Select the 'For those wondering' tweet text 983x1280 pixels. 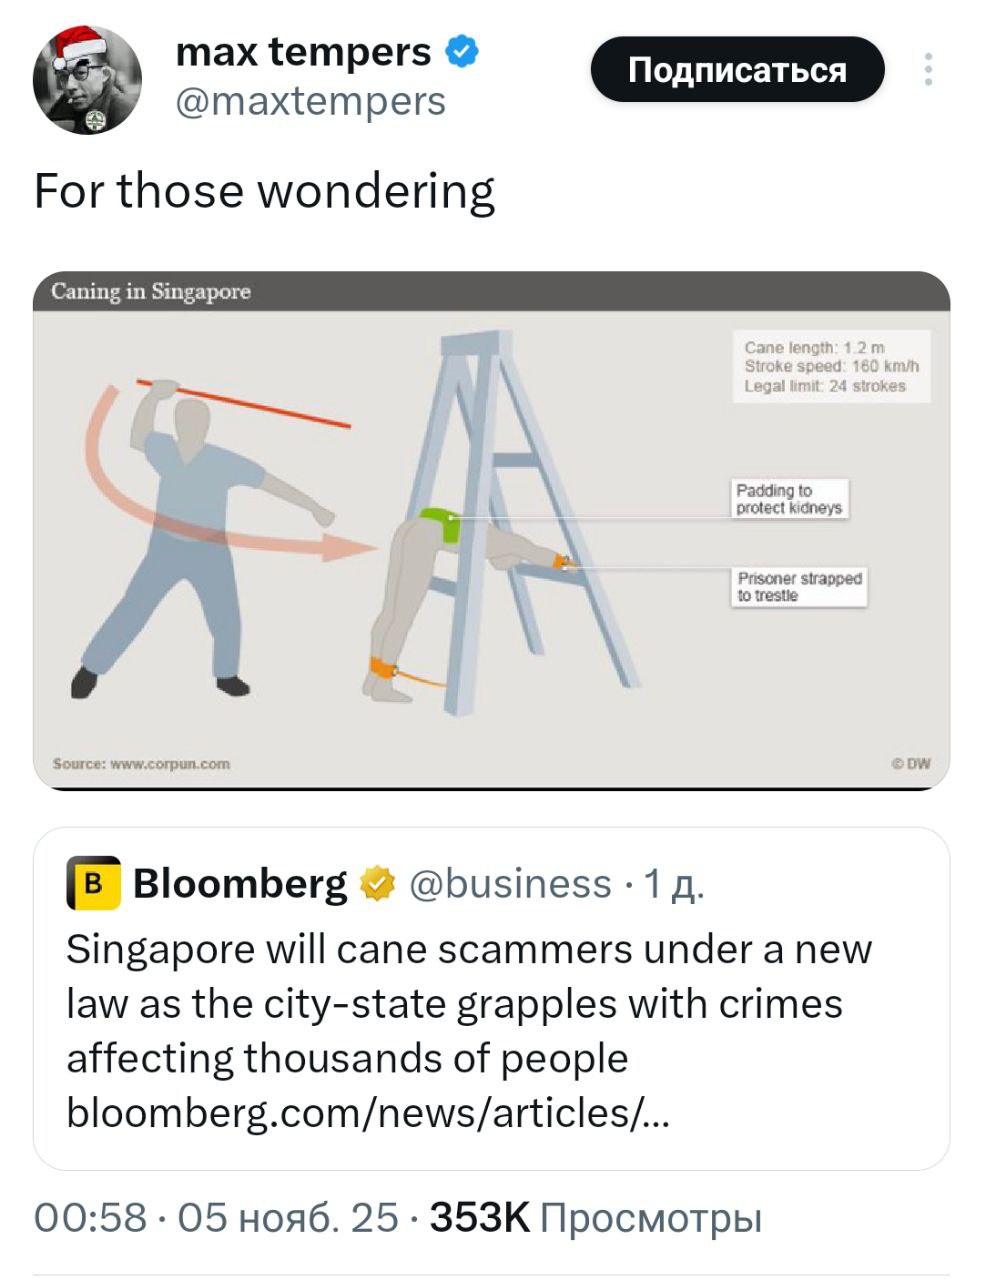pos(264,191)
